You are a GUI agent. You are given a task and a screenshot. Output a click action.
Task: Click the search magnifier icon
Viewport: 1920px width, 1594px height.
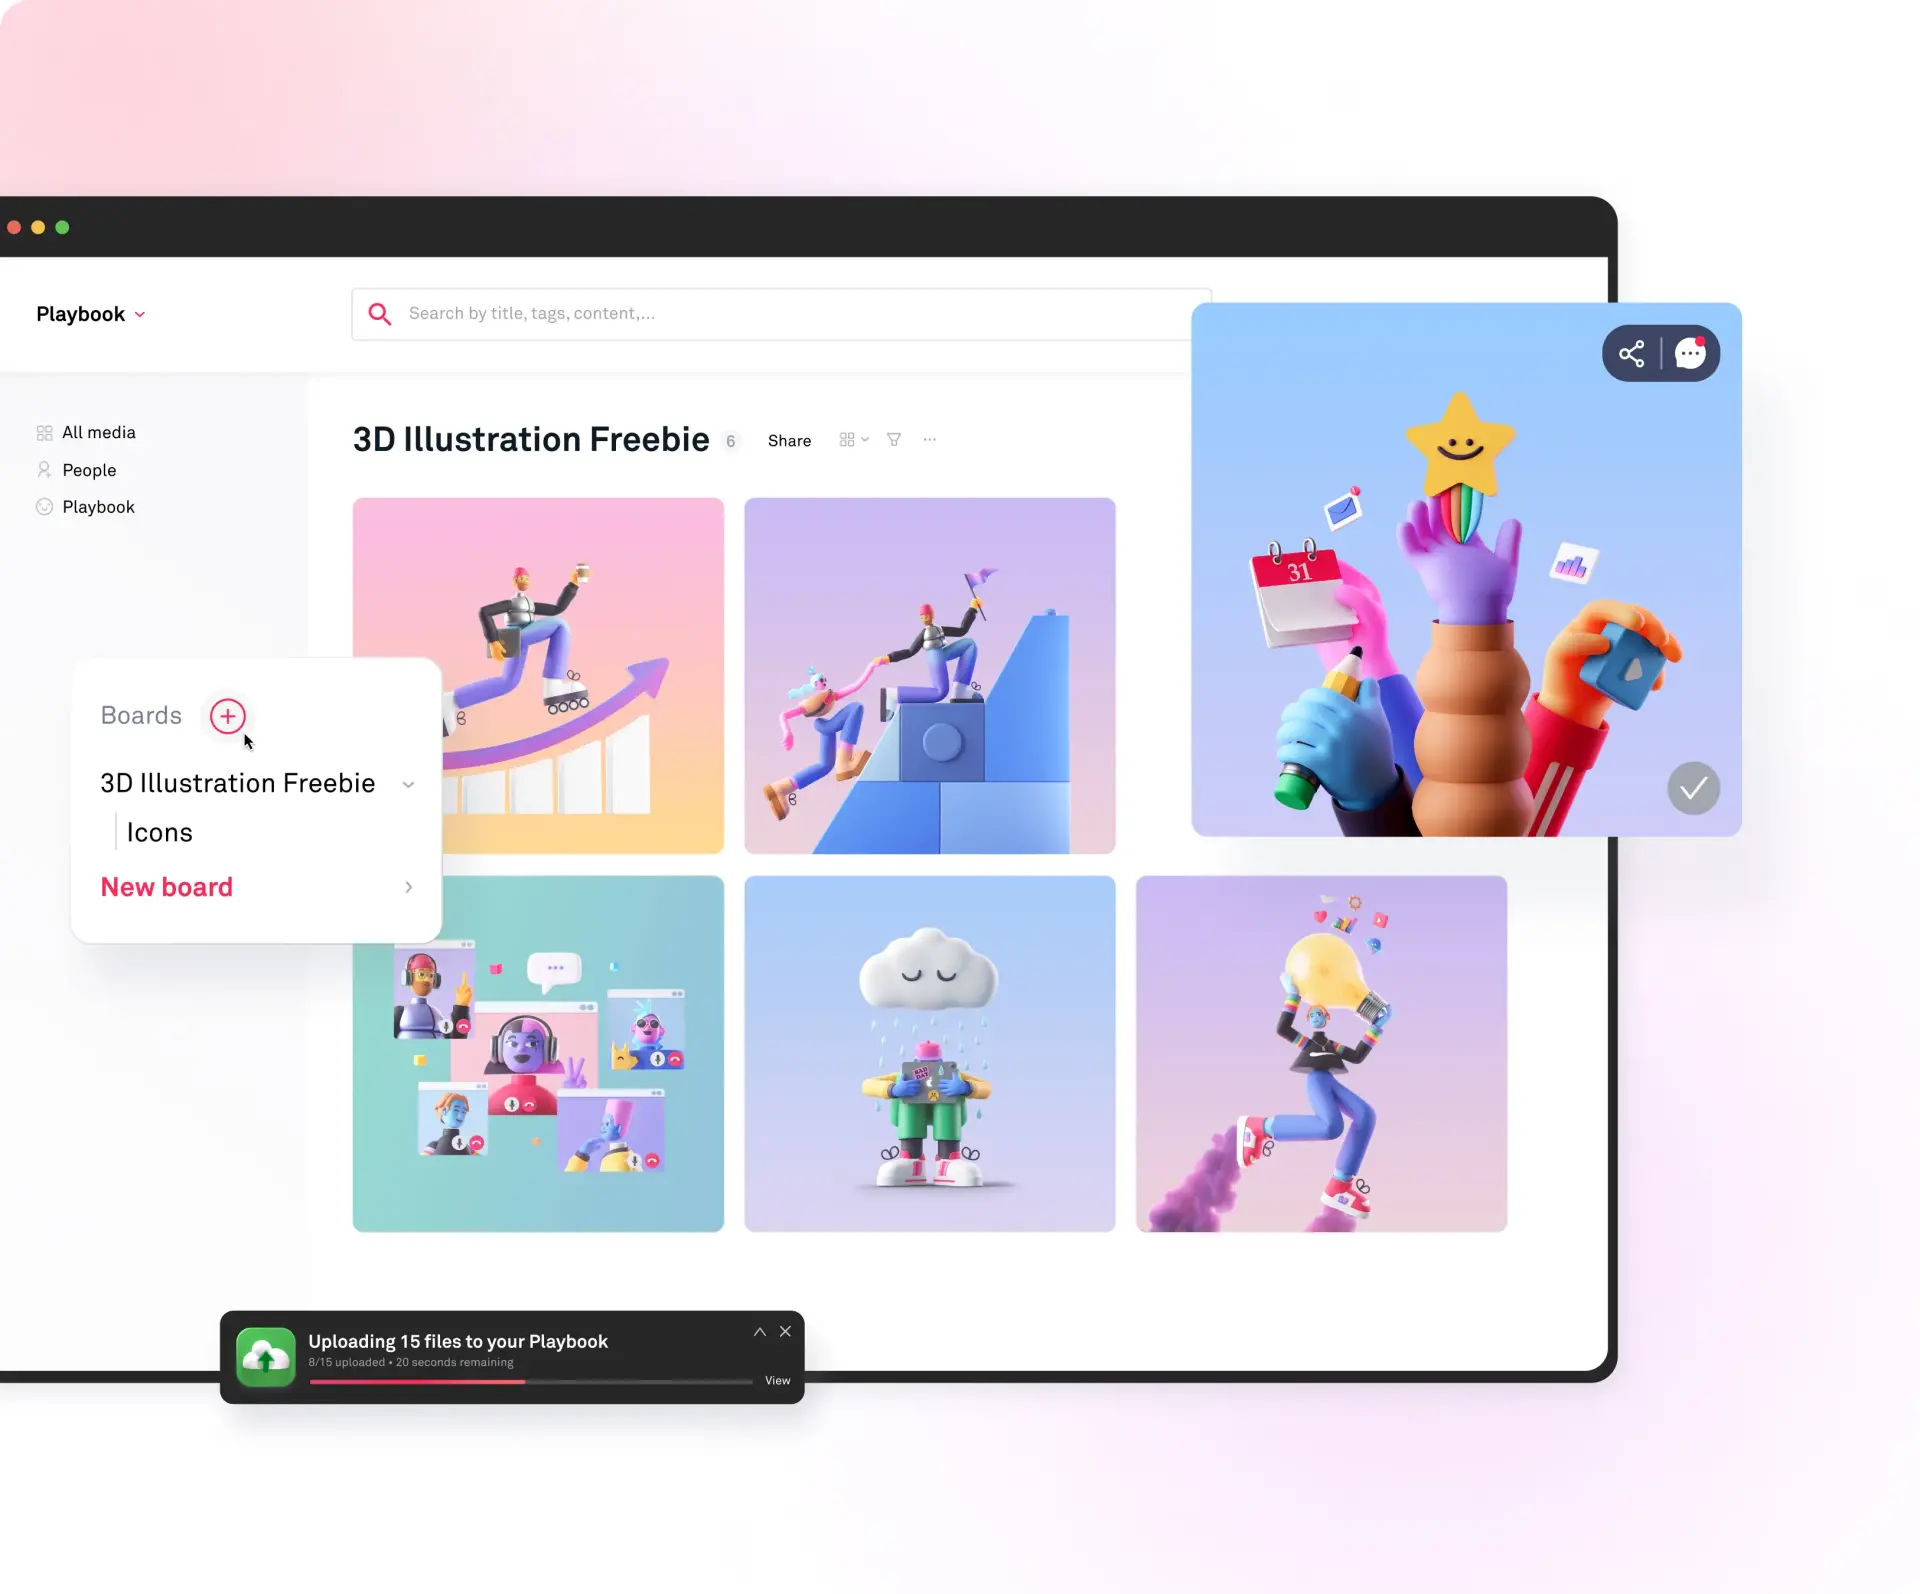[378, 312]
